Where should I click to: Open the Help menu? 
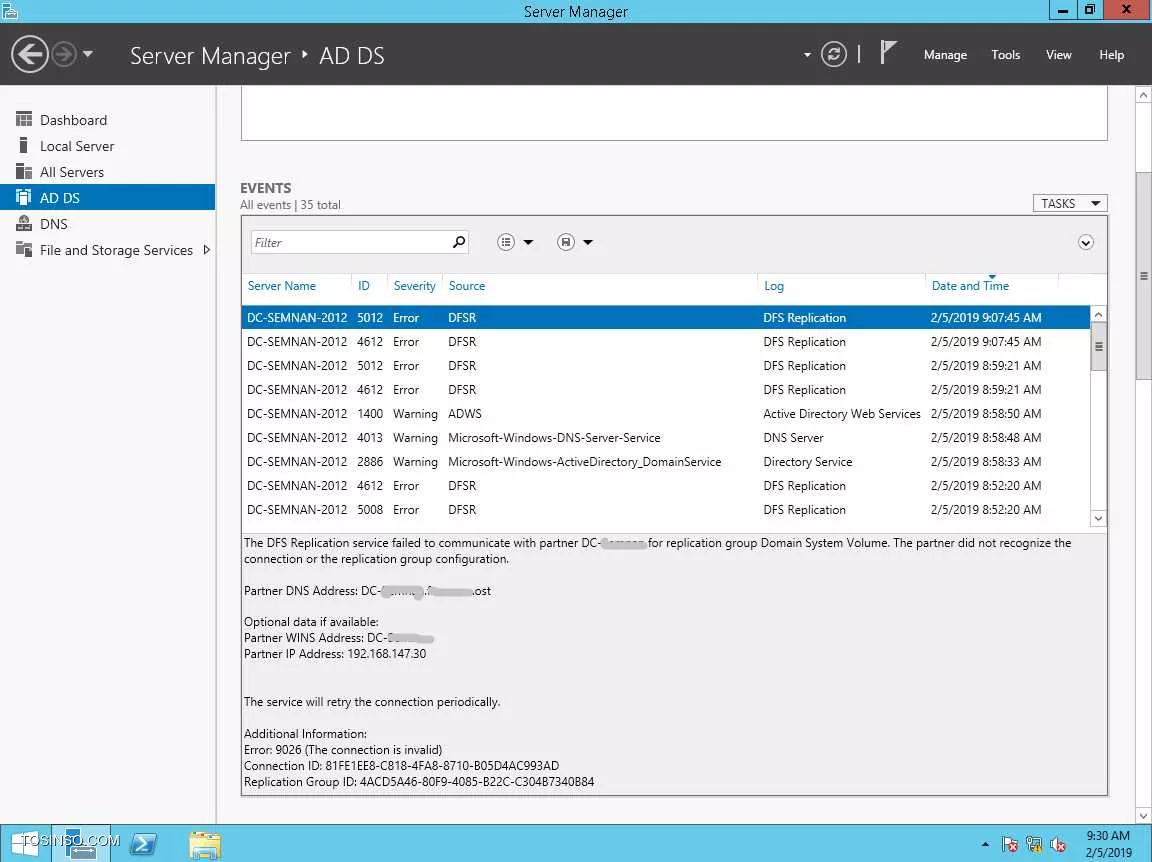pos(1111,55)
